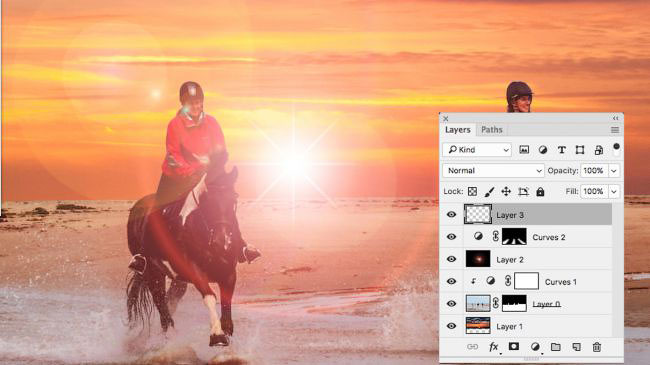Create new fill or adjustment layer
Screen dimensions: 650x365
point(535,347)
